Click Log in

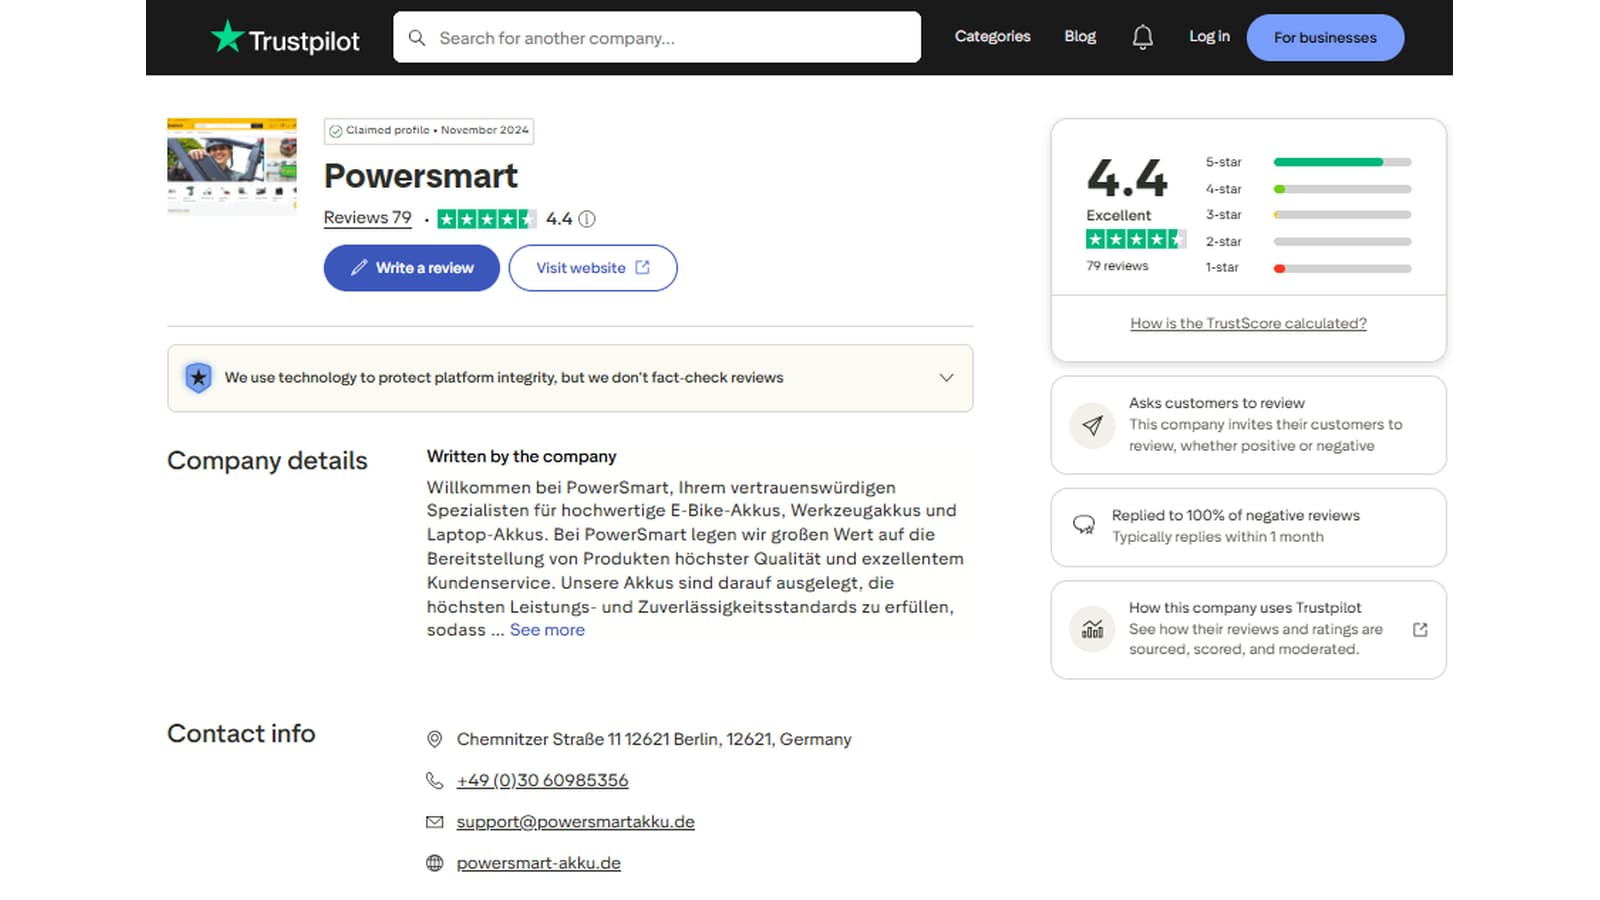pos(1209,37)
